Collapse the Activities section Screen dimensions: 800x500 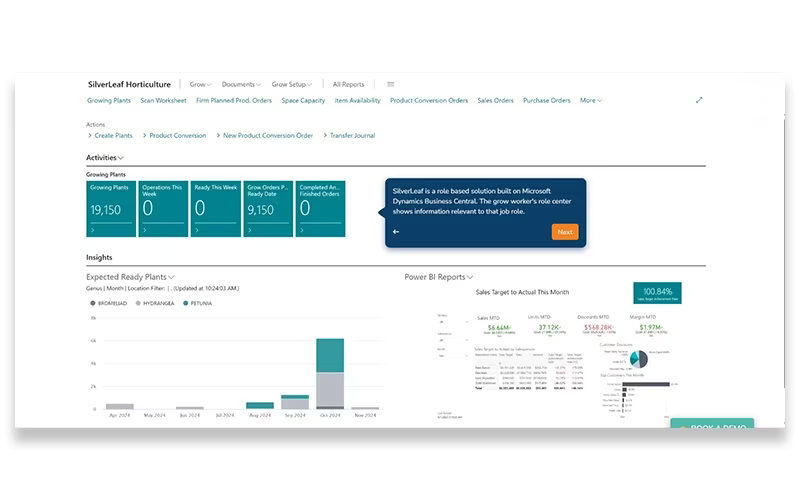[105, 158]
